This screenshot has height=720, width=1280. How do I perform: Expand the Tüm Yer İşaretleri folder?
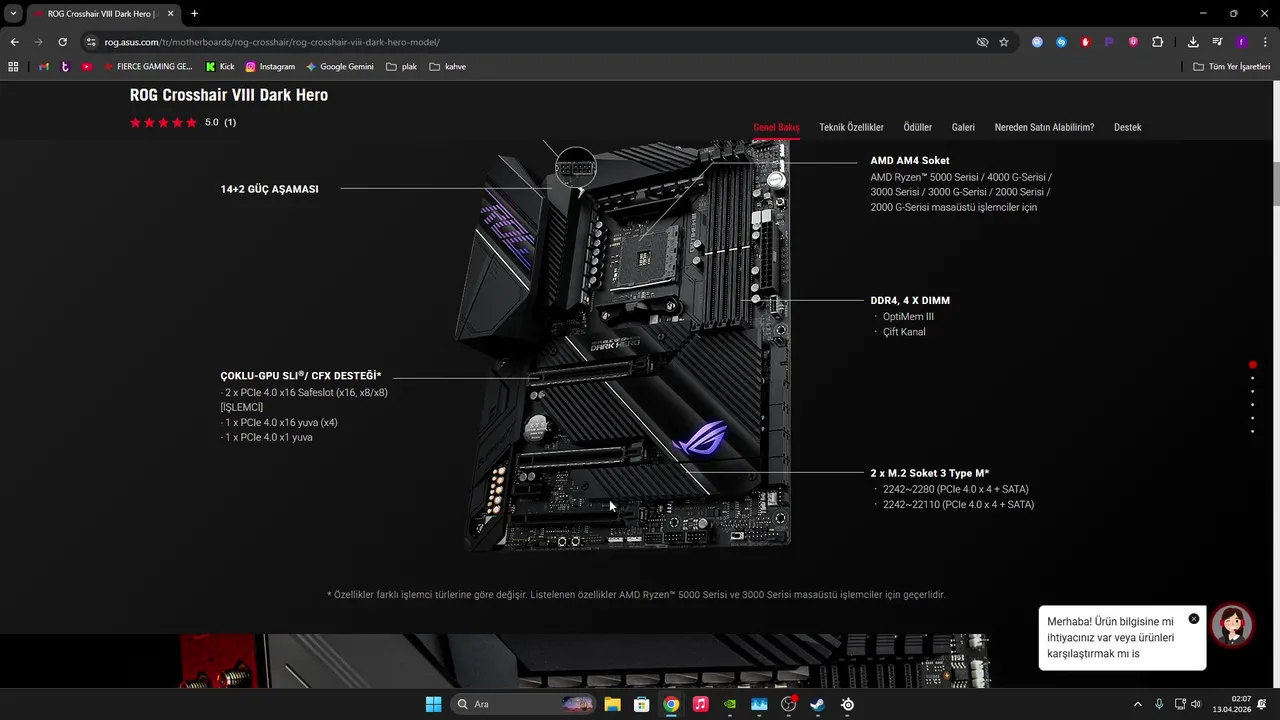point(1231,67)
